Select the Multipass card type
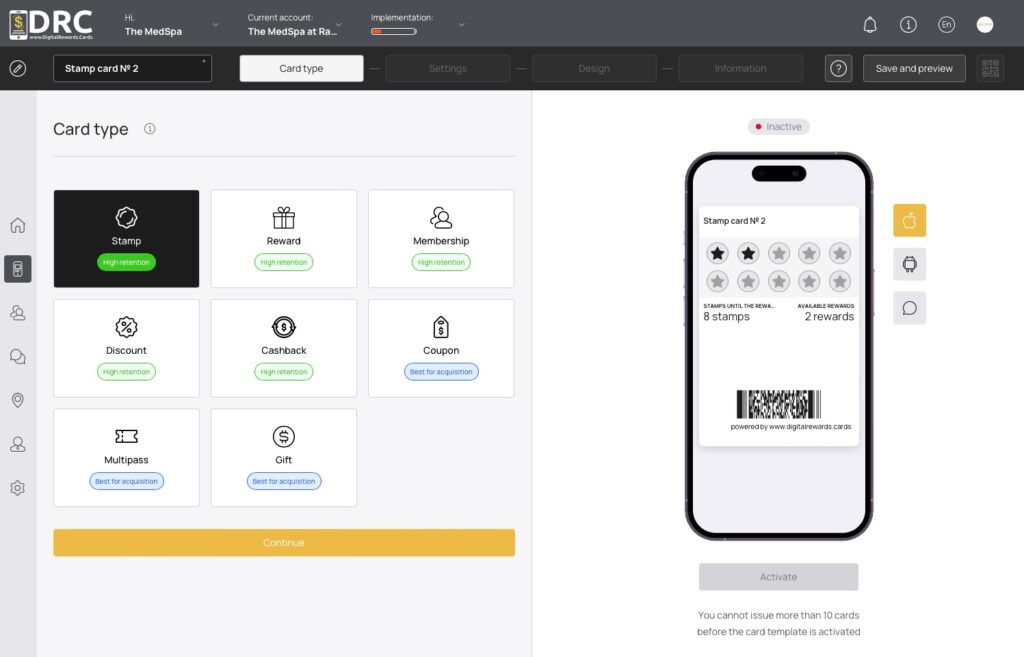 point(126,458)
